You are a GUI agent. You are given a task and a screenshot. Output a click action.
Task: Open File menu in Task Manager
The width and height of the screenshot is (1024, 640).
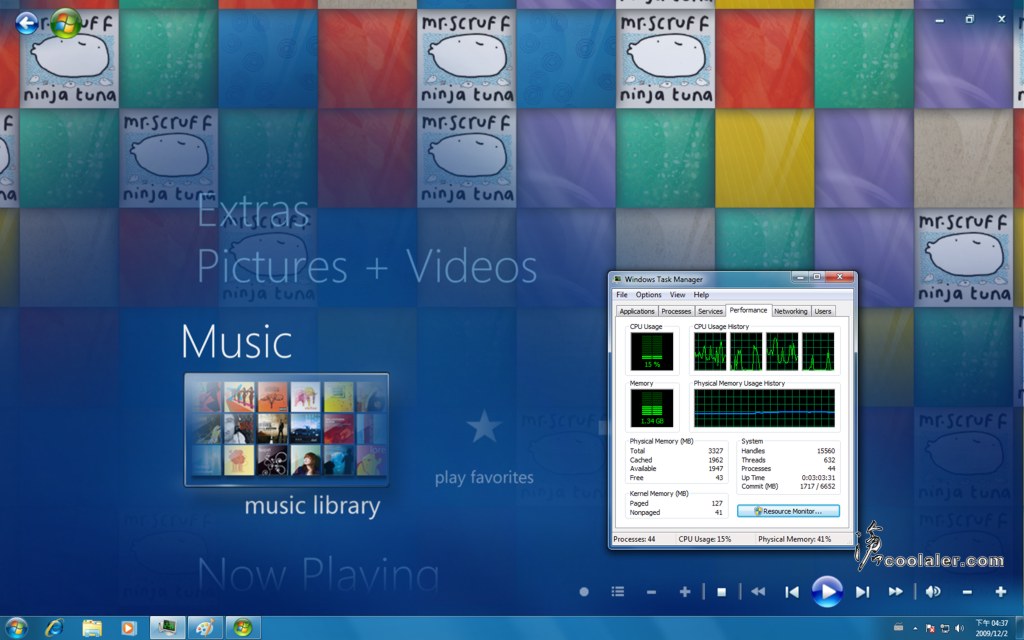pyautogui.click(x=622, y=295)
